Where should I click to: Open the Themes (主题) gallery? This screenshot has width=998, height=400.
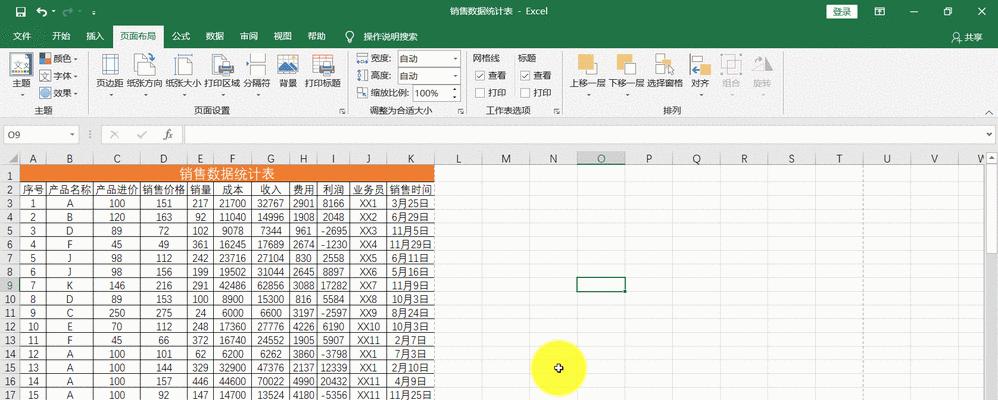pos(22,75)
